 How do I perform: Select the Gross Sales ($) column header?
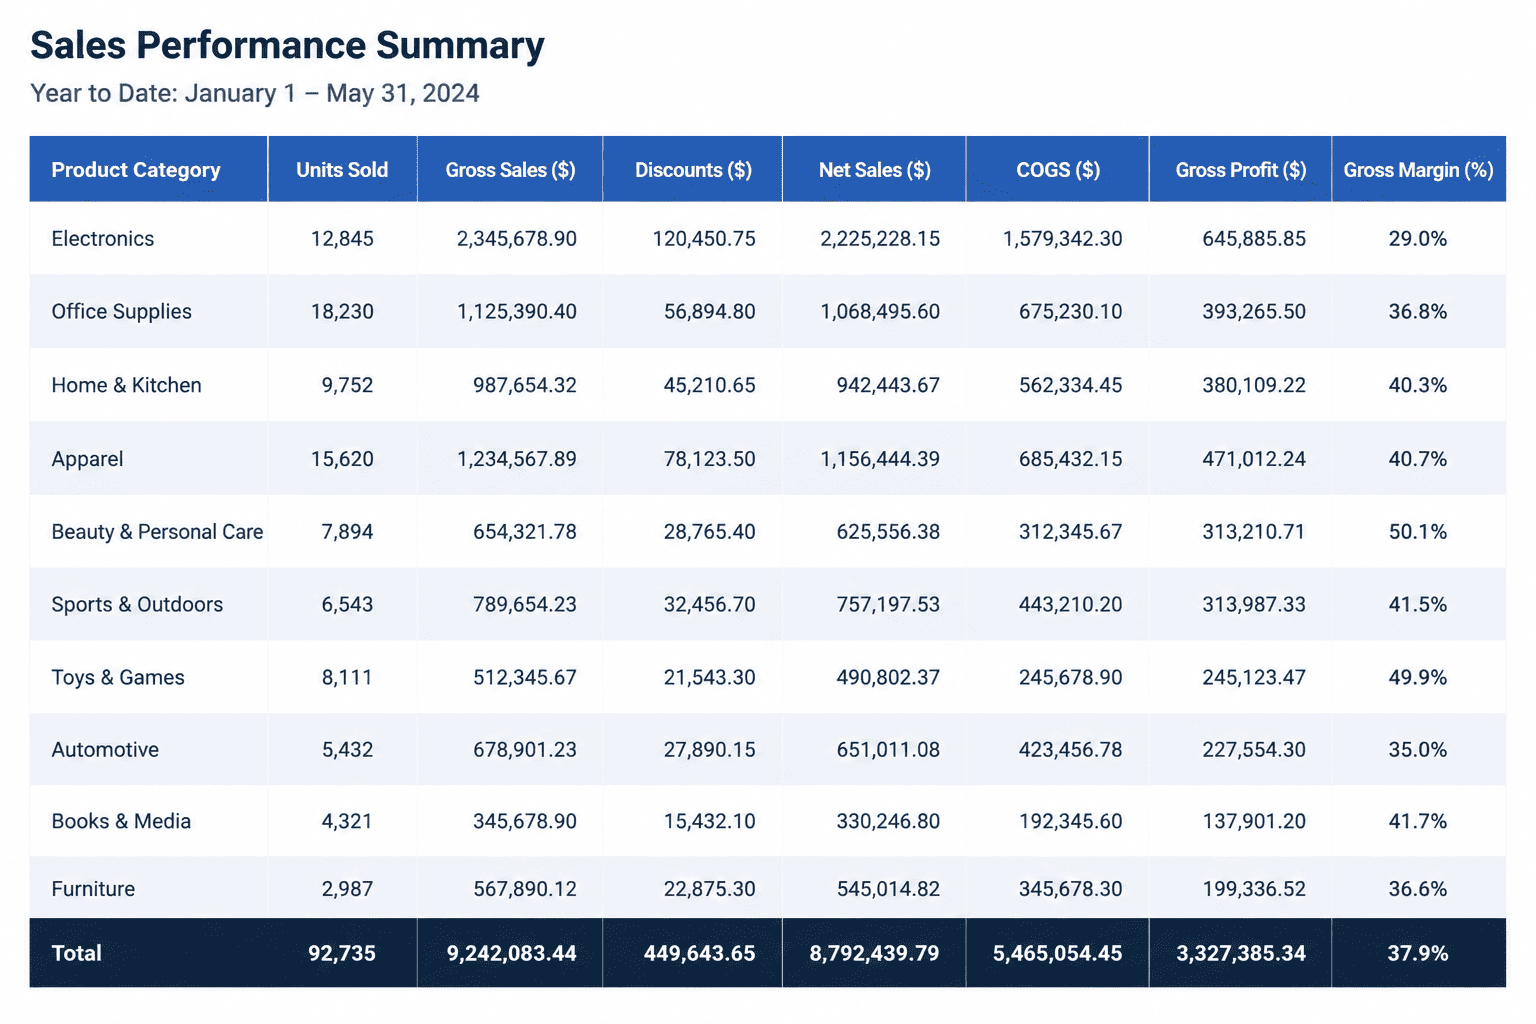click(510, 170)
